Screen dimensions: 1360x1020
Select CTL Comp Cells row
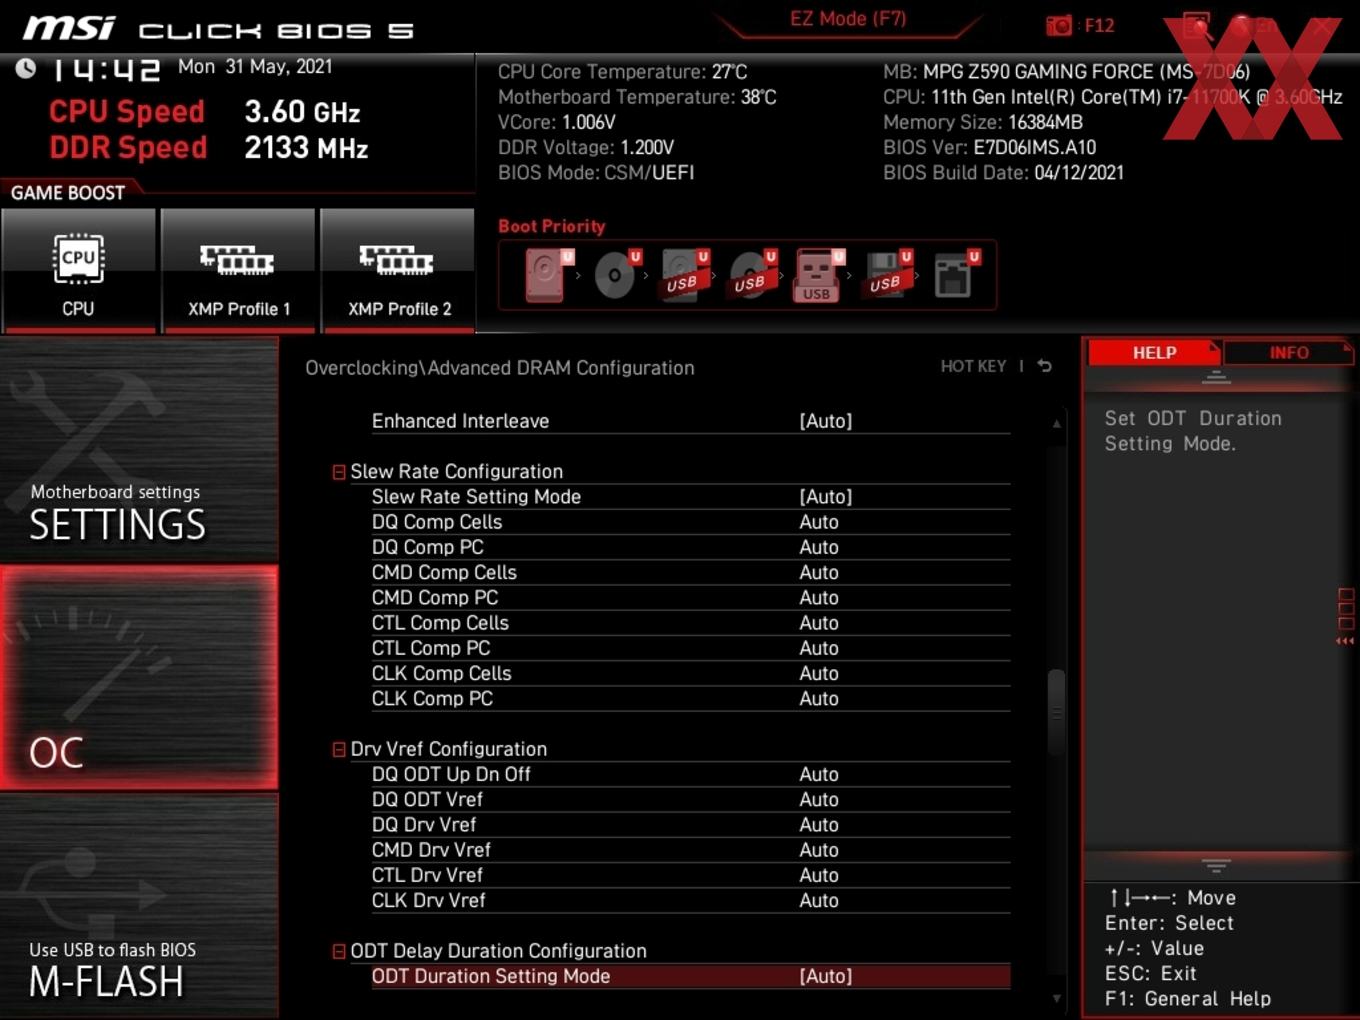coord(690,623)
